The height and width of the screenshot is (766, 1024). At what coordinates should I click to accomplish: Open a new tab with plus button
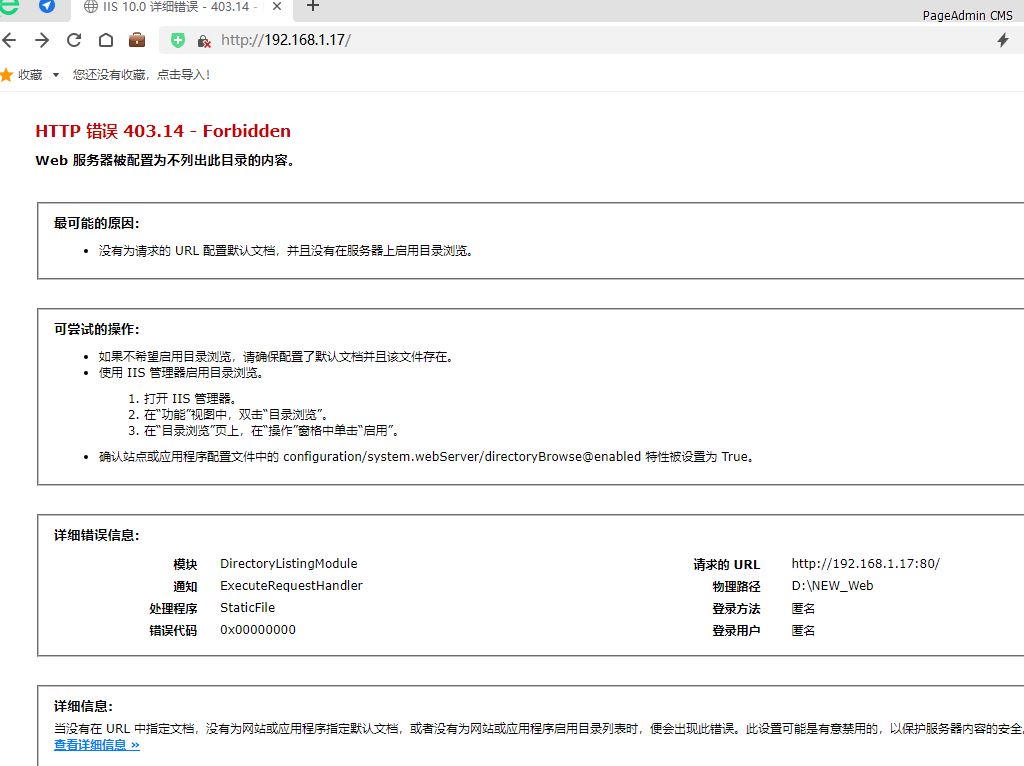(x=313, y=6)
